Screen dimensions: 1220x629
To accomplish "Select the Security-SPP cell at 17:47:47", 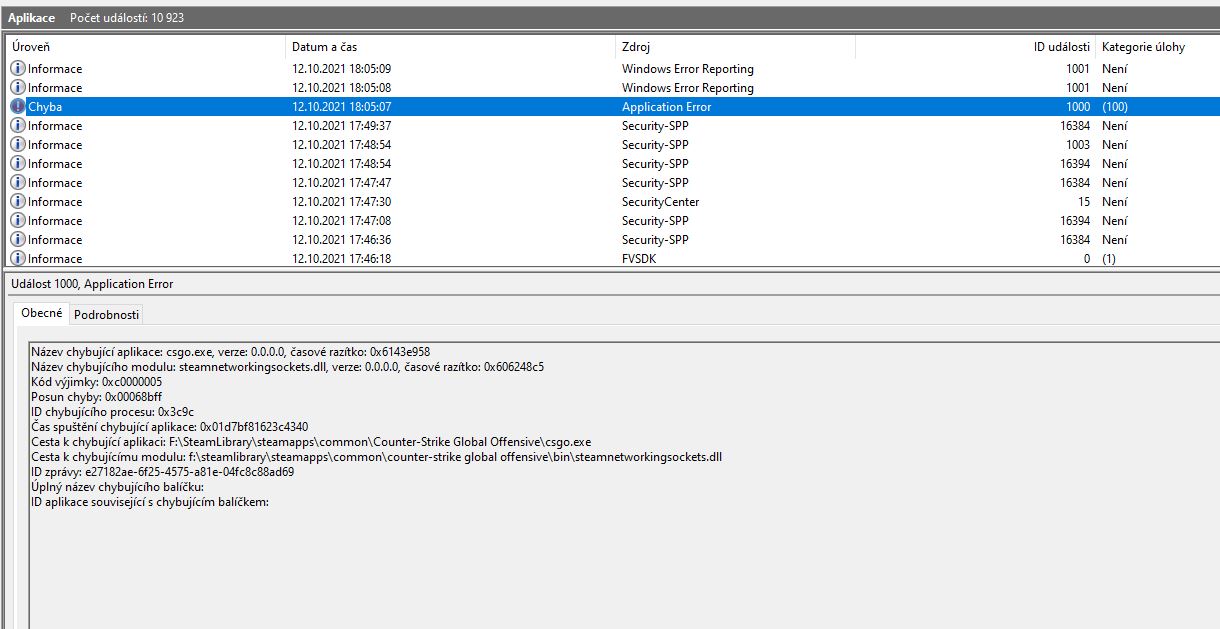I will 655,183.
